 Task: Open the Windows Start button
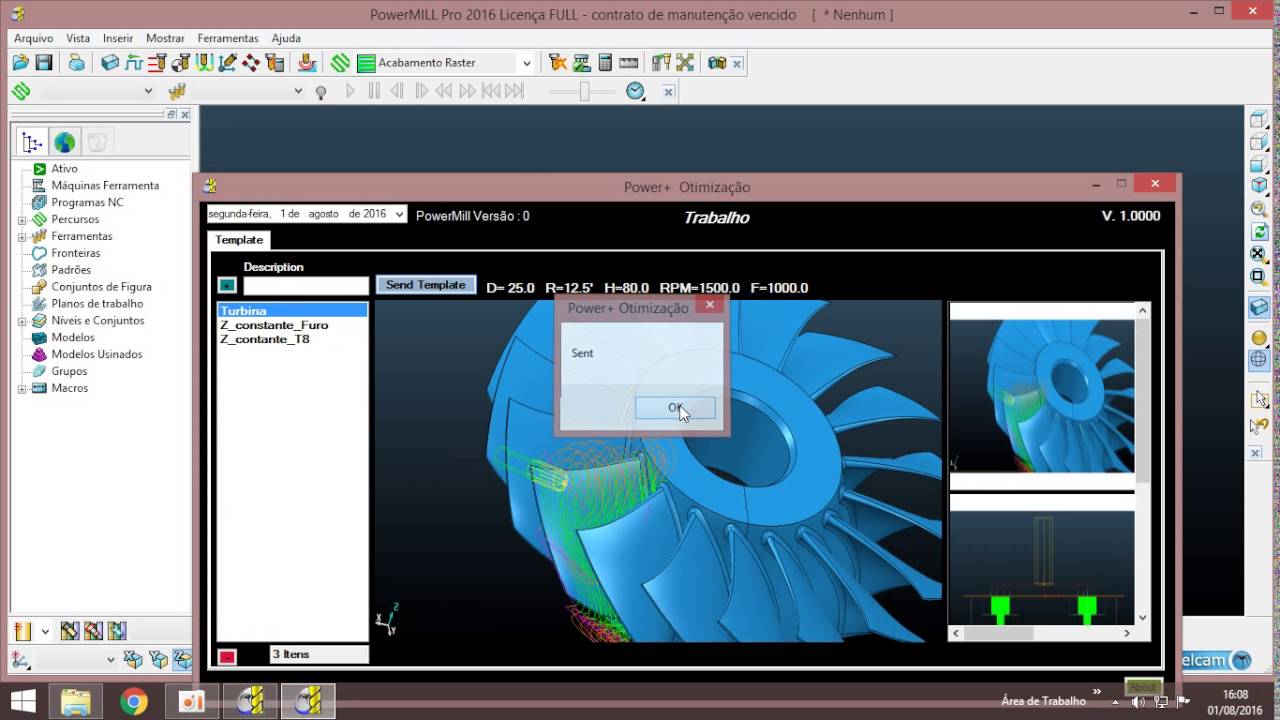[22, 700]
